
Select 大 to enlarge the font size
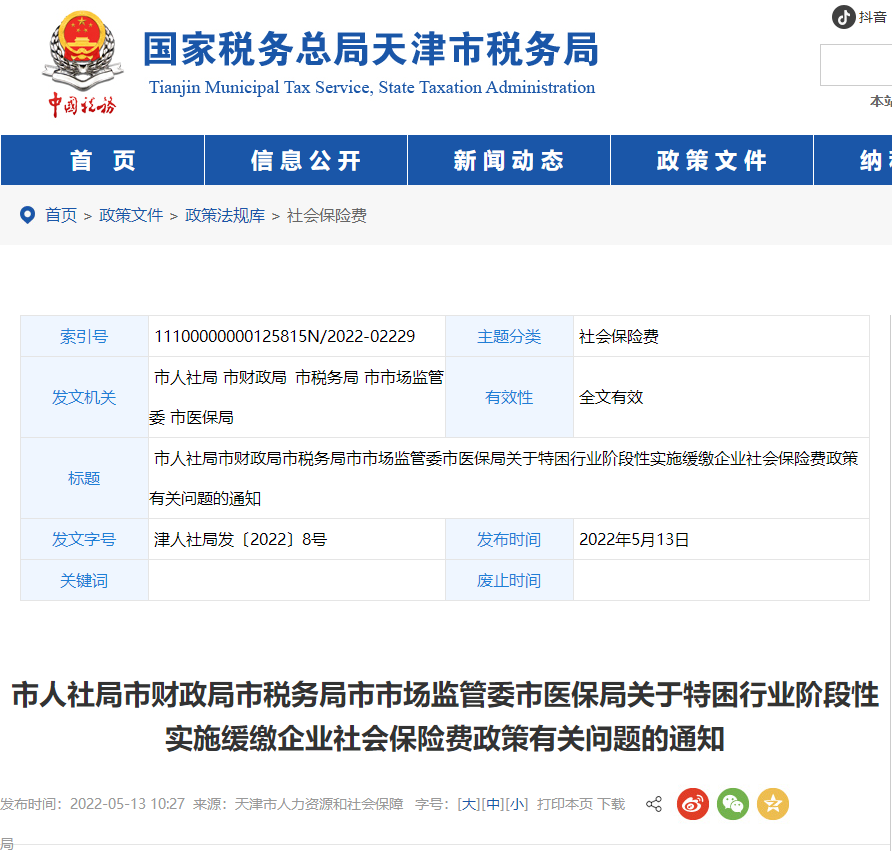coord(470,804)
